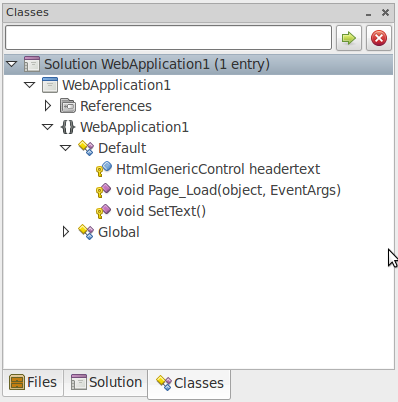398x402 pixels.
Task: Click the Default class icon
Action: tap(86, 148)
